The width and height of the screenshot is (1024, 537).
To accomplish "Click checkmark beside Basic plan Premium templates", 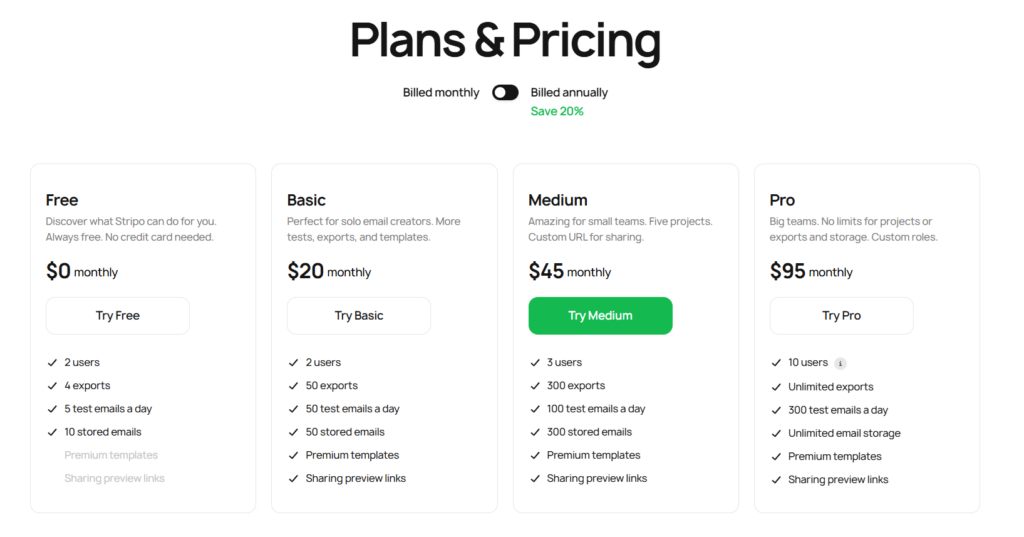I will pyautogui.click(x=293, y=456).
